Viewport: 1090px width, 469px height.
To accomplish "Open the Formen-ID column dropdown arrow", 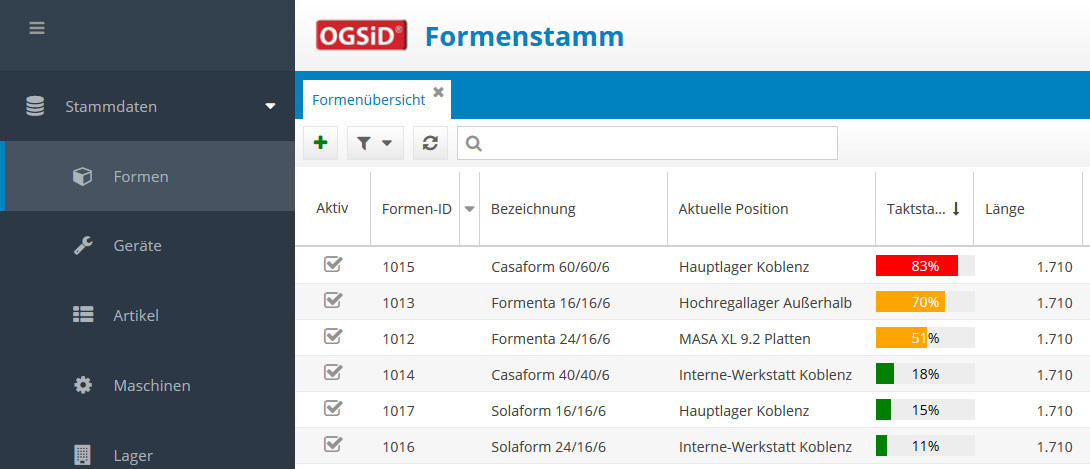I will coord(469,209).
